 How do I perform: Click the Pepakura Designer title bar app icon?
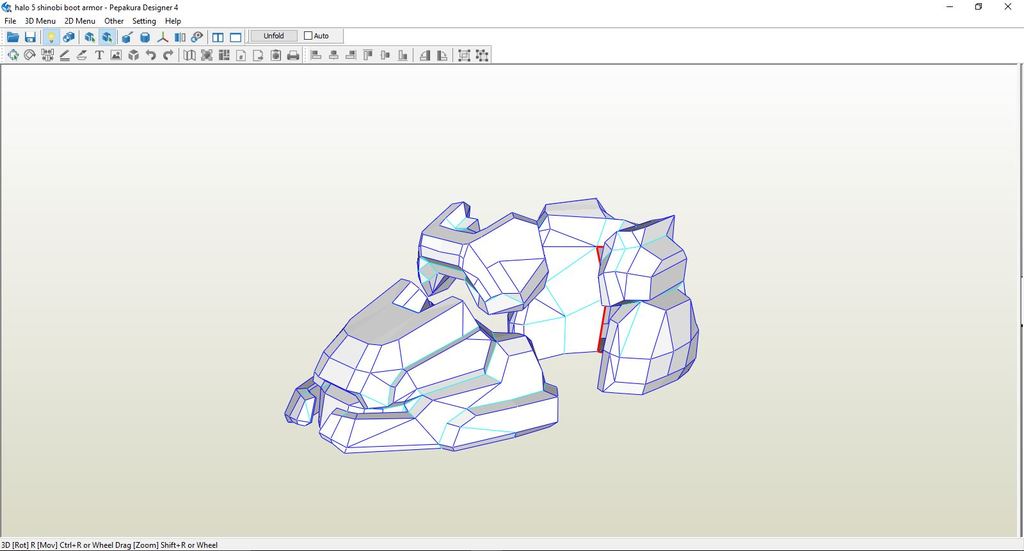coord(7,7)
